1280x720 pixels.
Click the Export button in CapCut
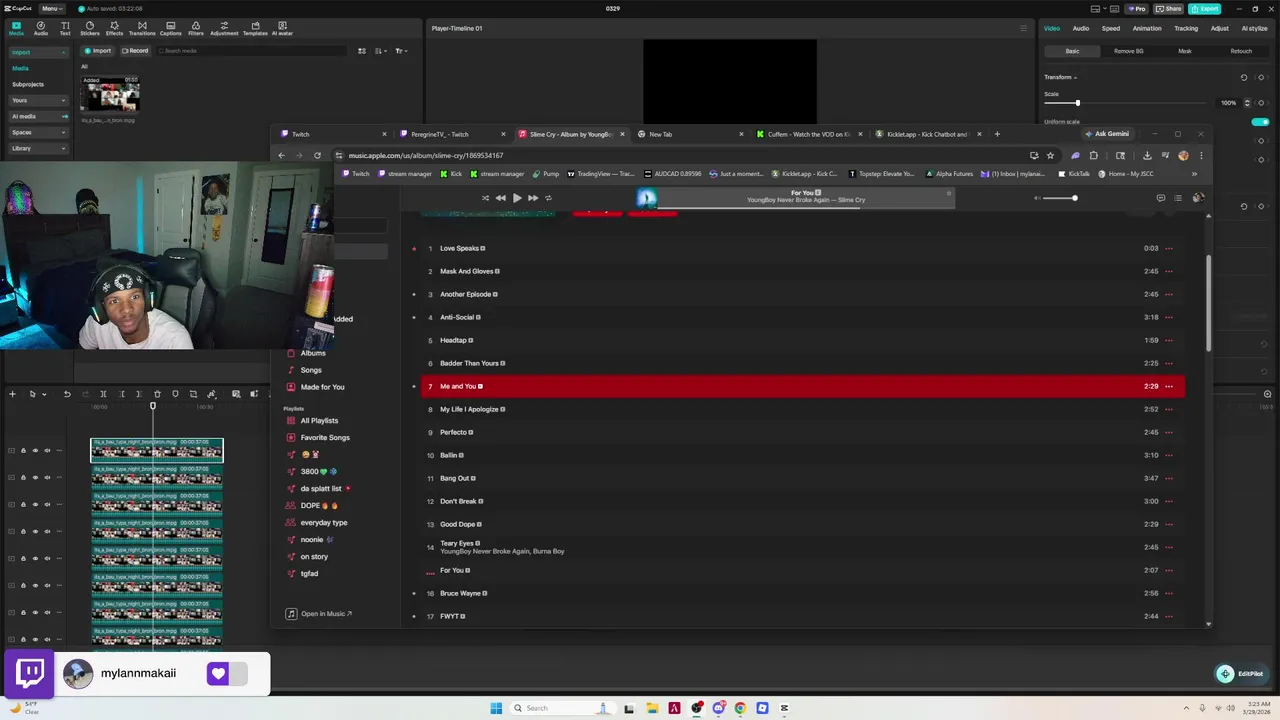click(1206, 8)
